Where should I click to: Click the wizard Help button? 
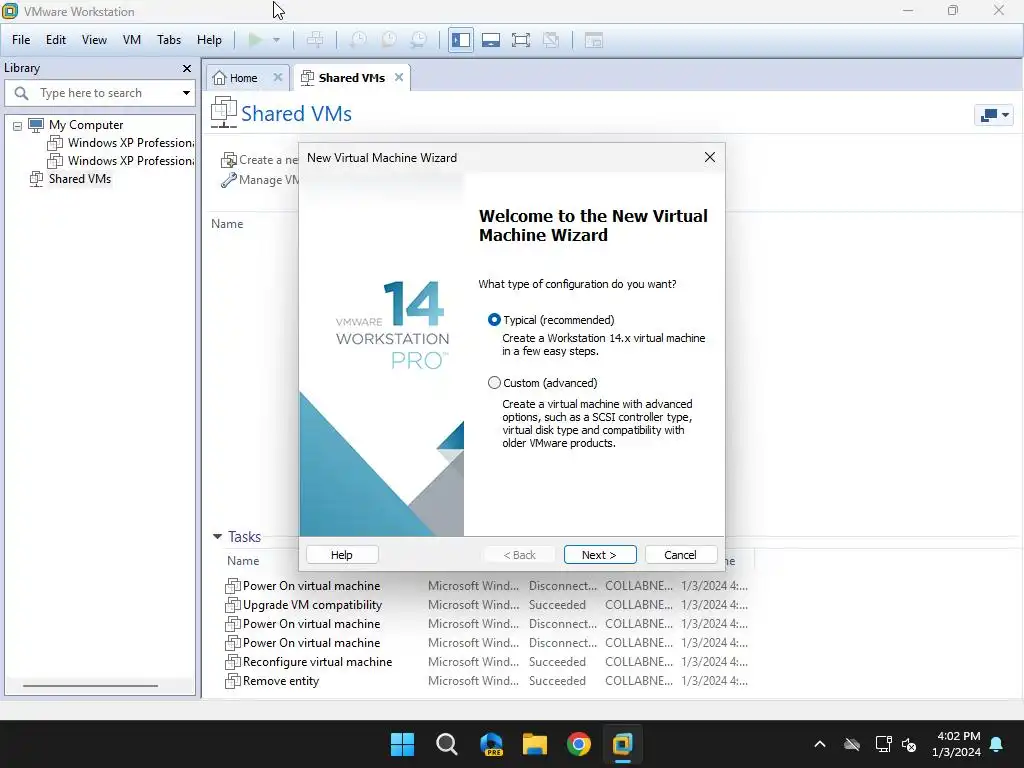342,555
